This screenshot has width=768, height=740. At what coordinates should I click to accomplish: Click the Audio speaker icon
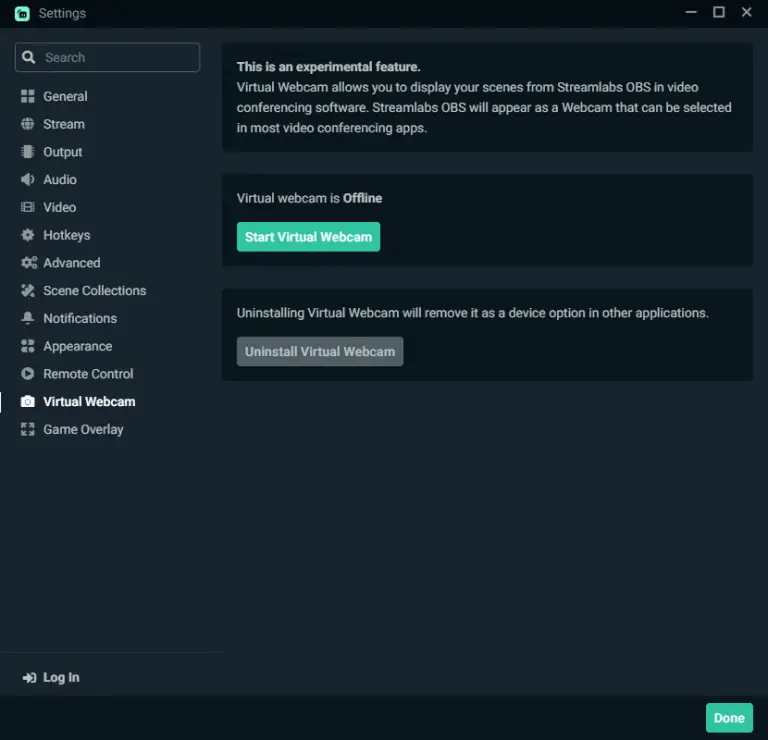(x=28, y=180)
